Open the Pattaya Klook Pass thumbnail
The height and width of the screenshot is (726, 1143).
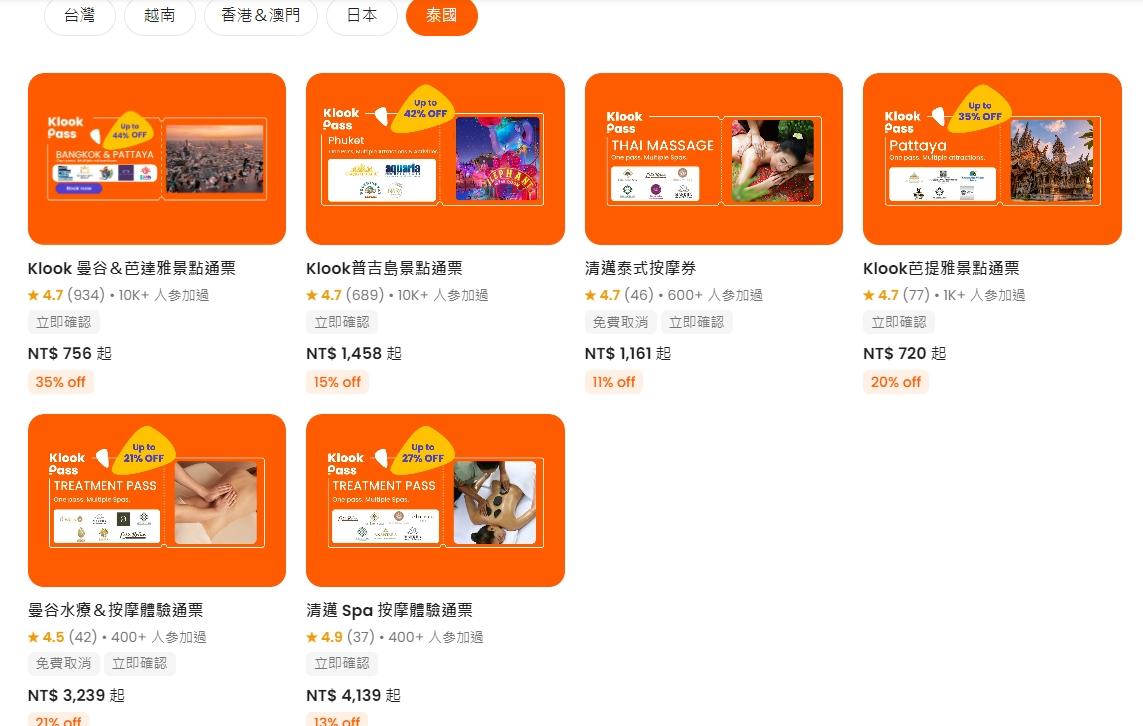tap(992, 159)
